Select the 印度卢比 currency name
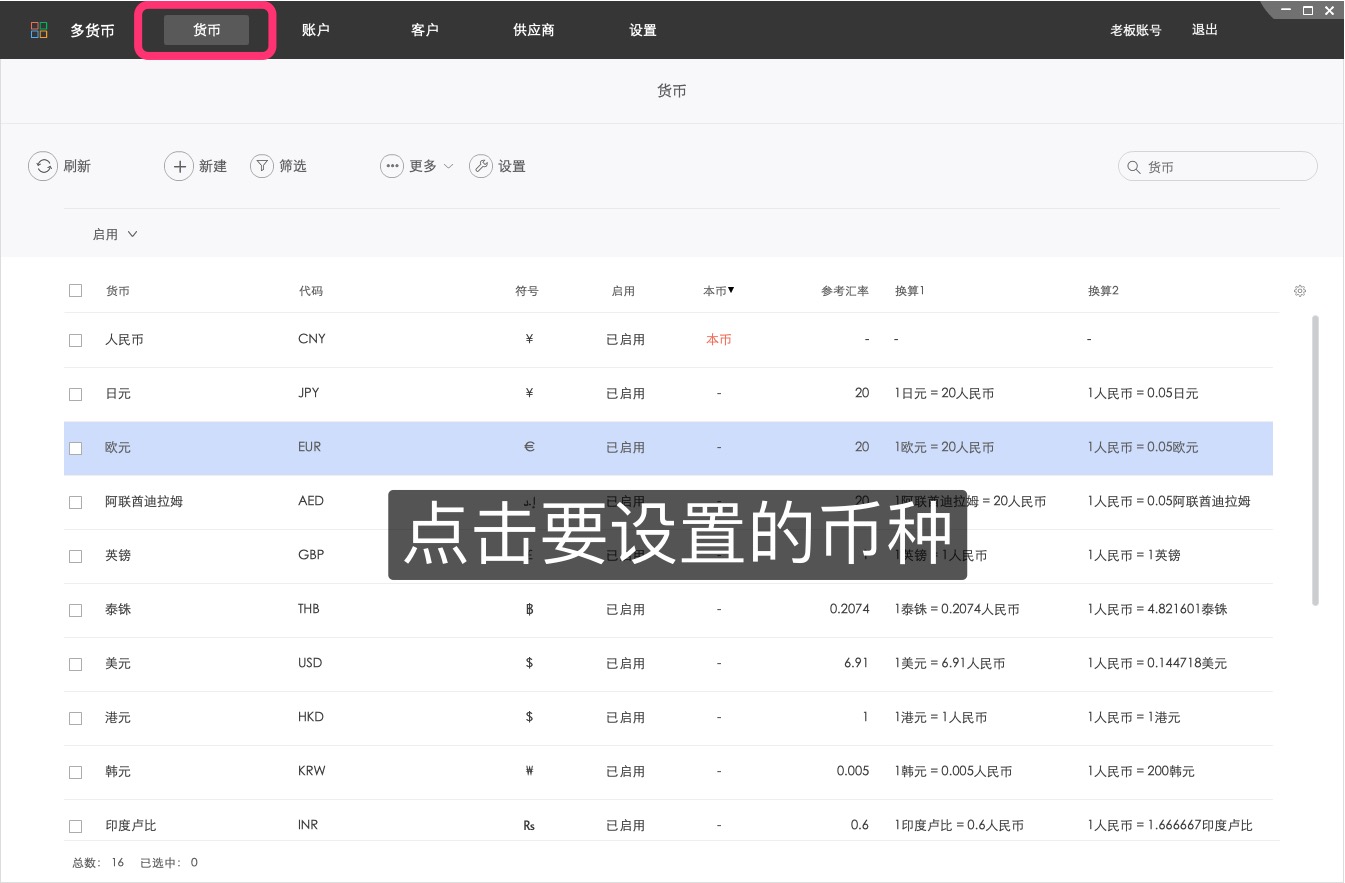The height and width of the screenshot is (883, 1345). pyautogui.click(x=131, y=826)
